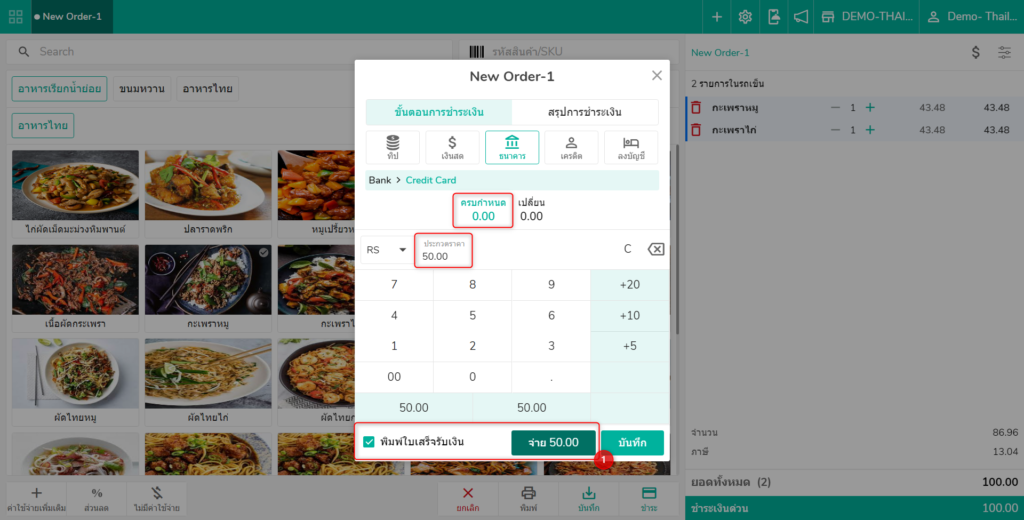Click the ชำระเงินด่วน quick pay bar
The height and width of the screenshot is (520, 1024).
(x=854, y=508)
